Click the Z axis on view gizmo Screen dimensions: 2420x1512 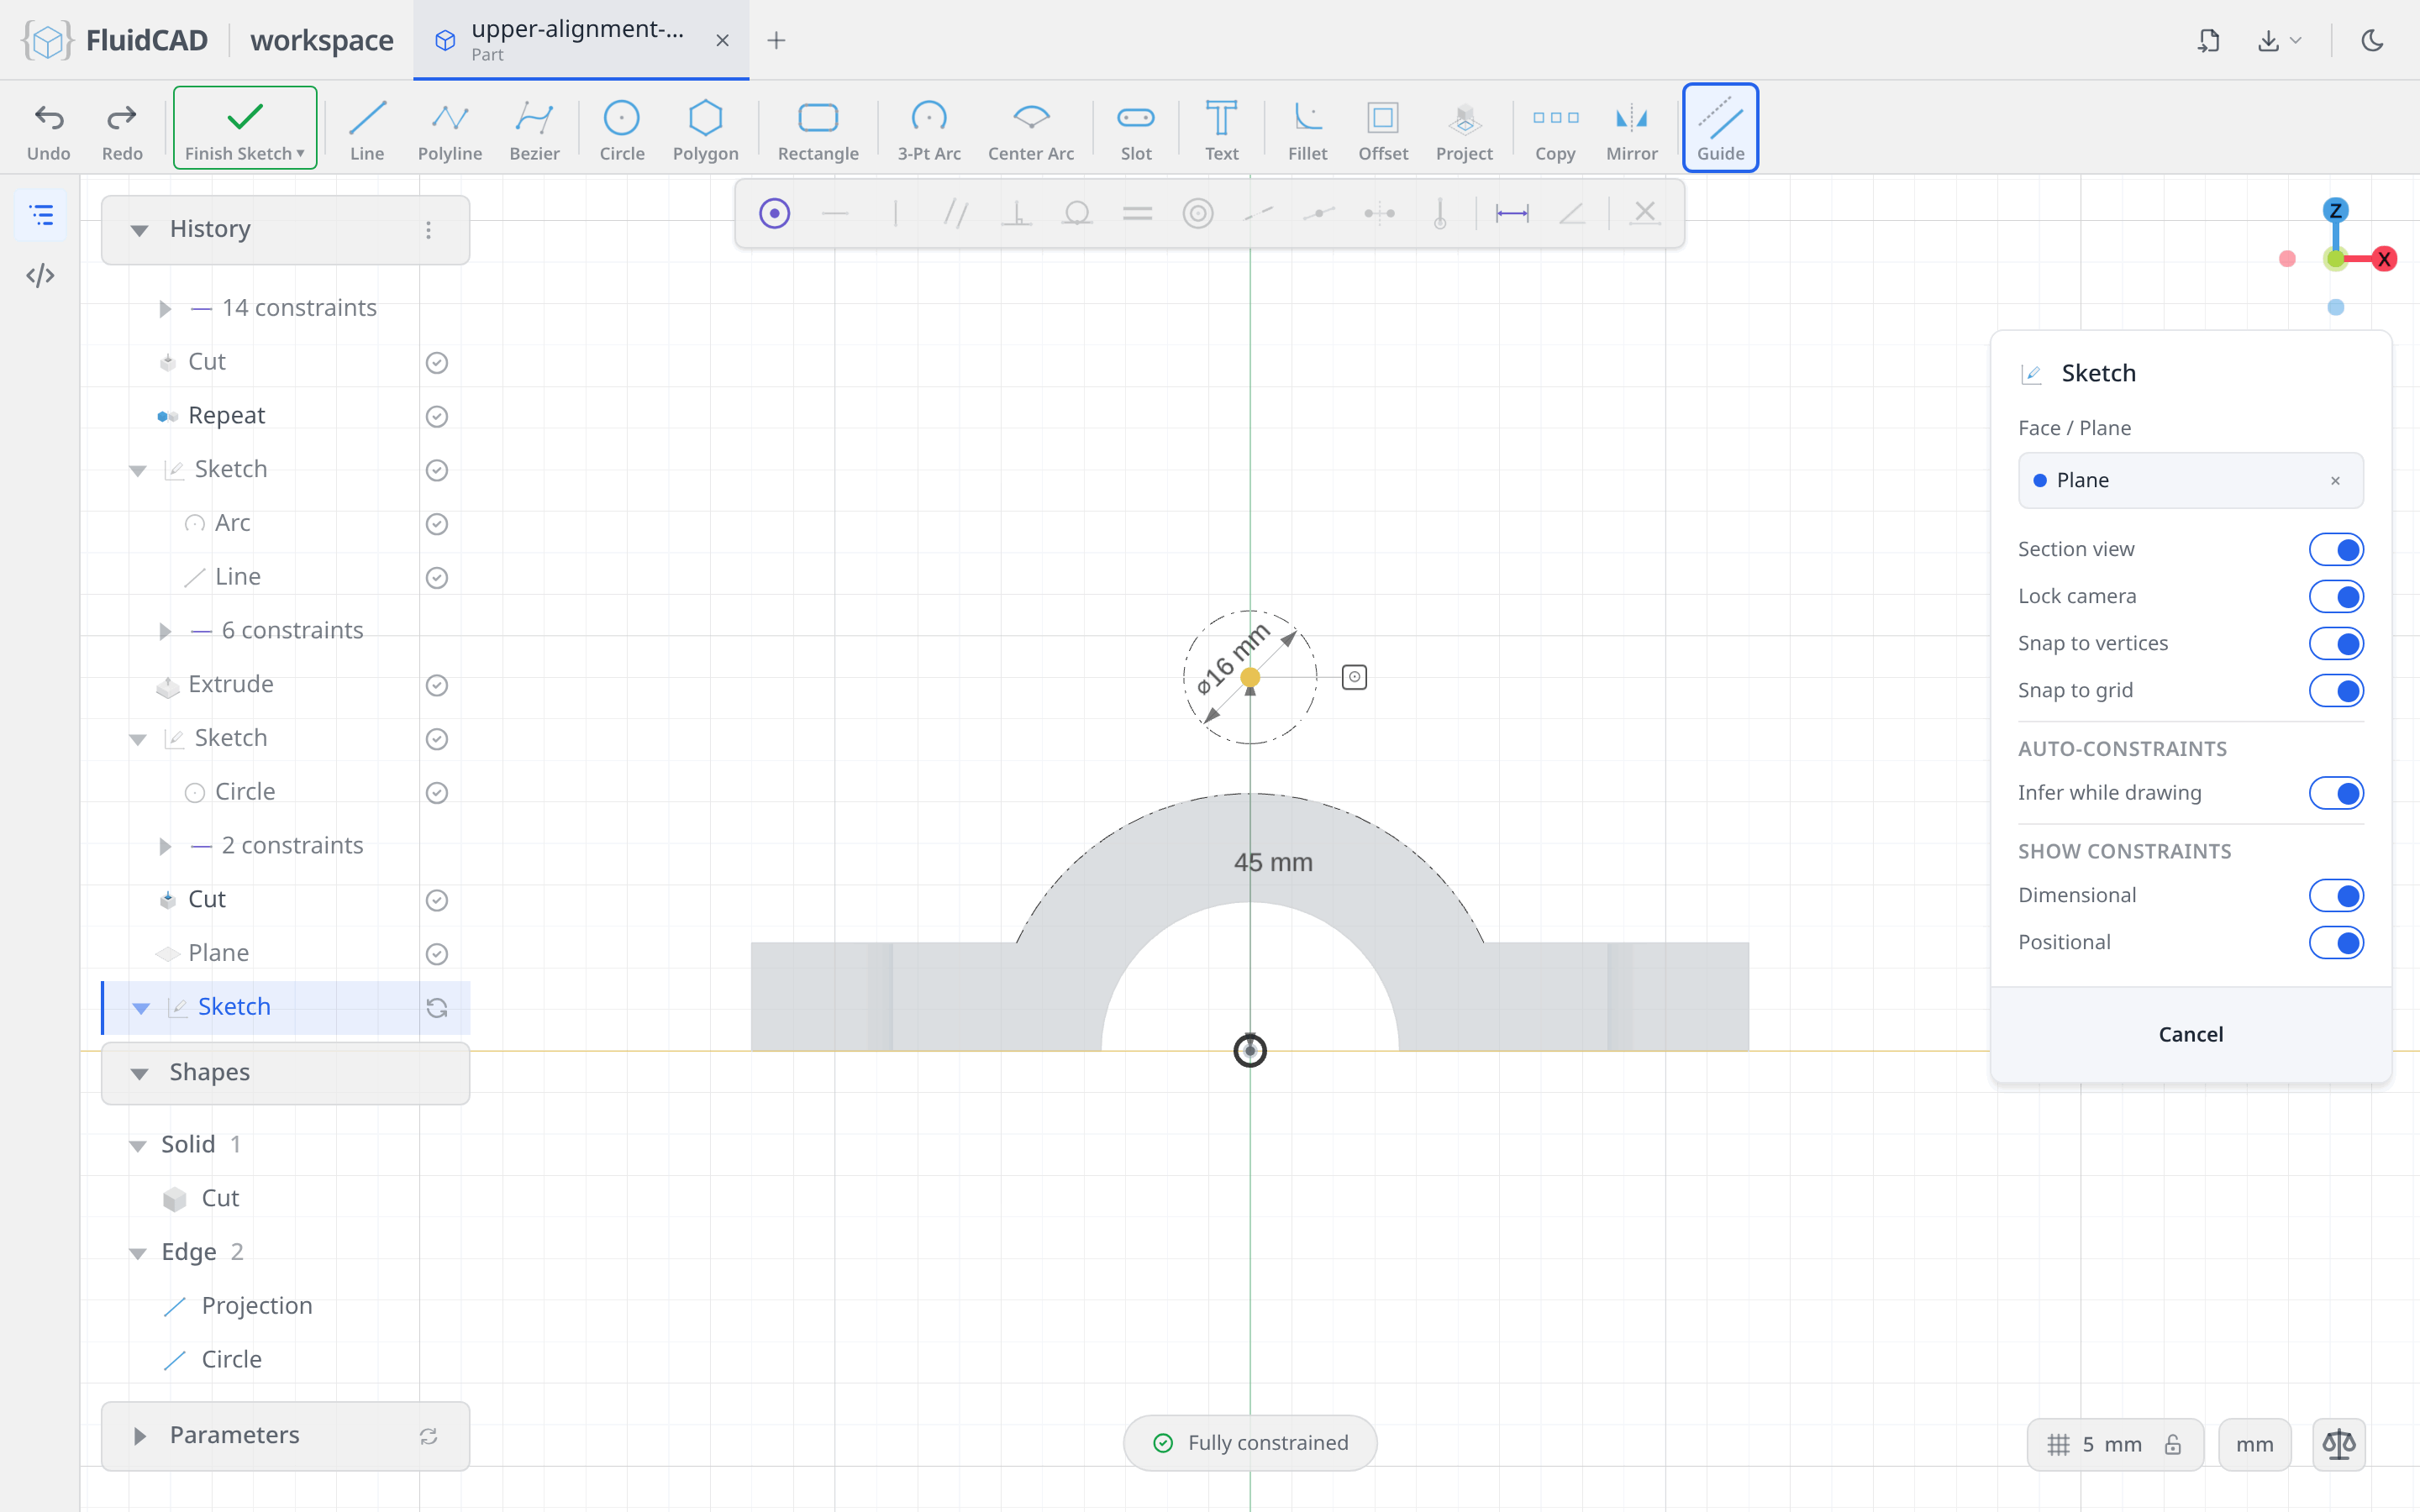2335,210
